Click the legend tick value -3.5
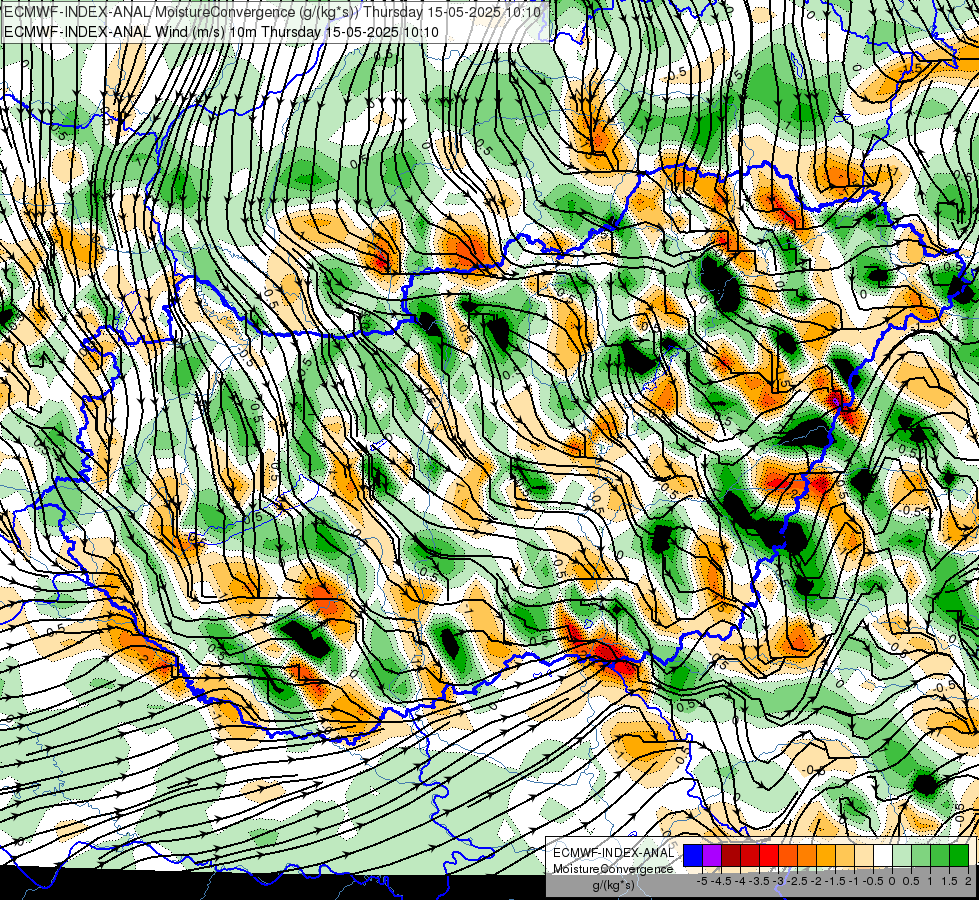Screen dimensions: 979x900 759,881
